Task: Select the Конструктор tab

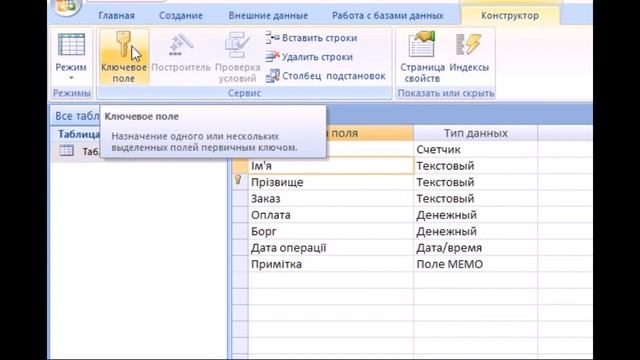Action: tap(510, 16)
